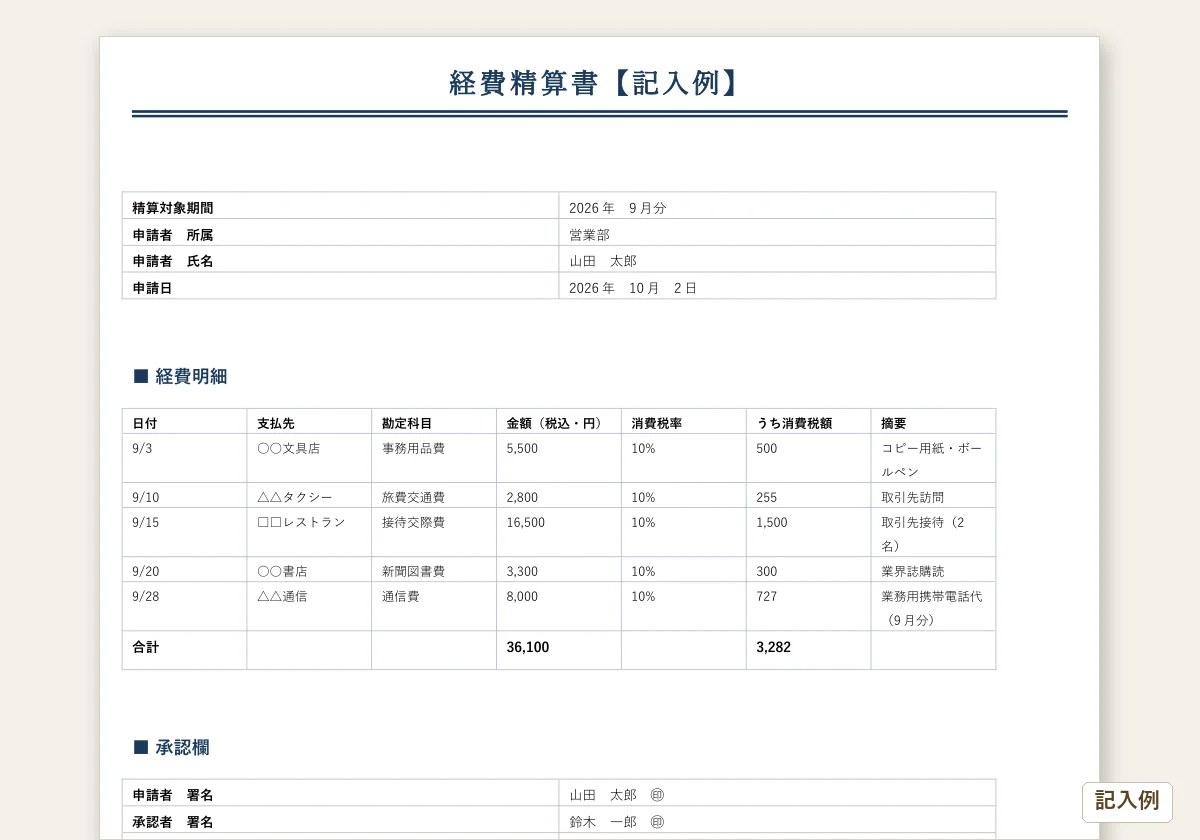
Task: Click the total amount 36,100
Action: [527, 647]
